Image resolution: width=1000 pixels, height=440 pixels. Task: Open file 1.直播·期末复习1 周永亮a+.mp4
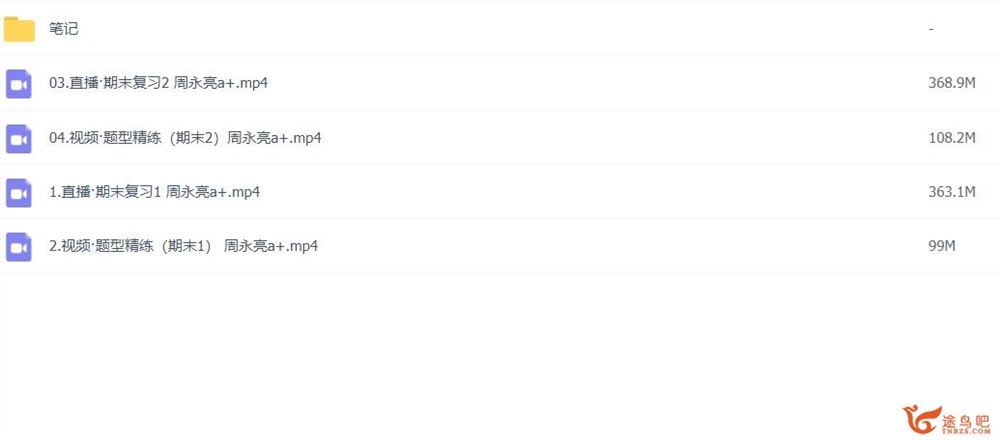(154, 191)
